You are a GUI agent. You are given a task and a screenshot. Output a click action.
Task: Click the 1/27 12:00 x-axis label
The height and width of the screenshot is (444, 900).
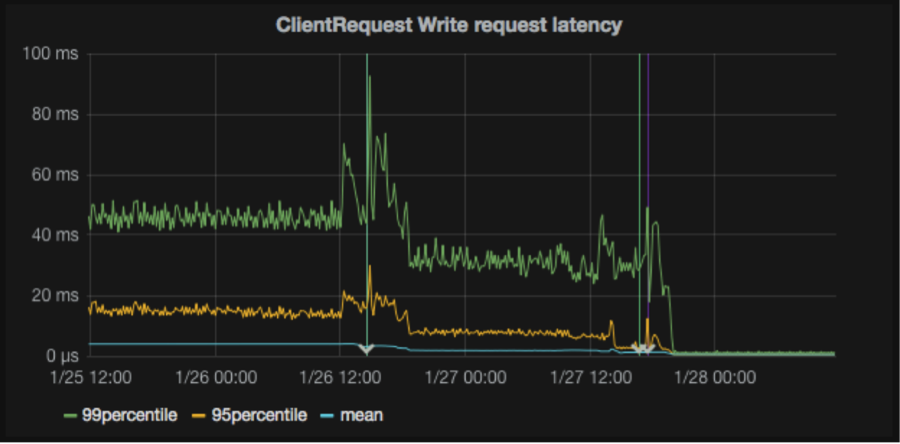coord(591,377)
